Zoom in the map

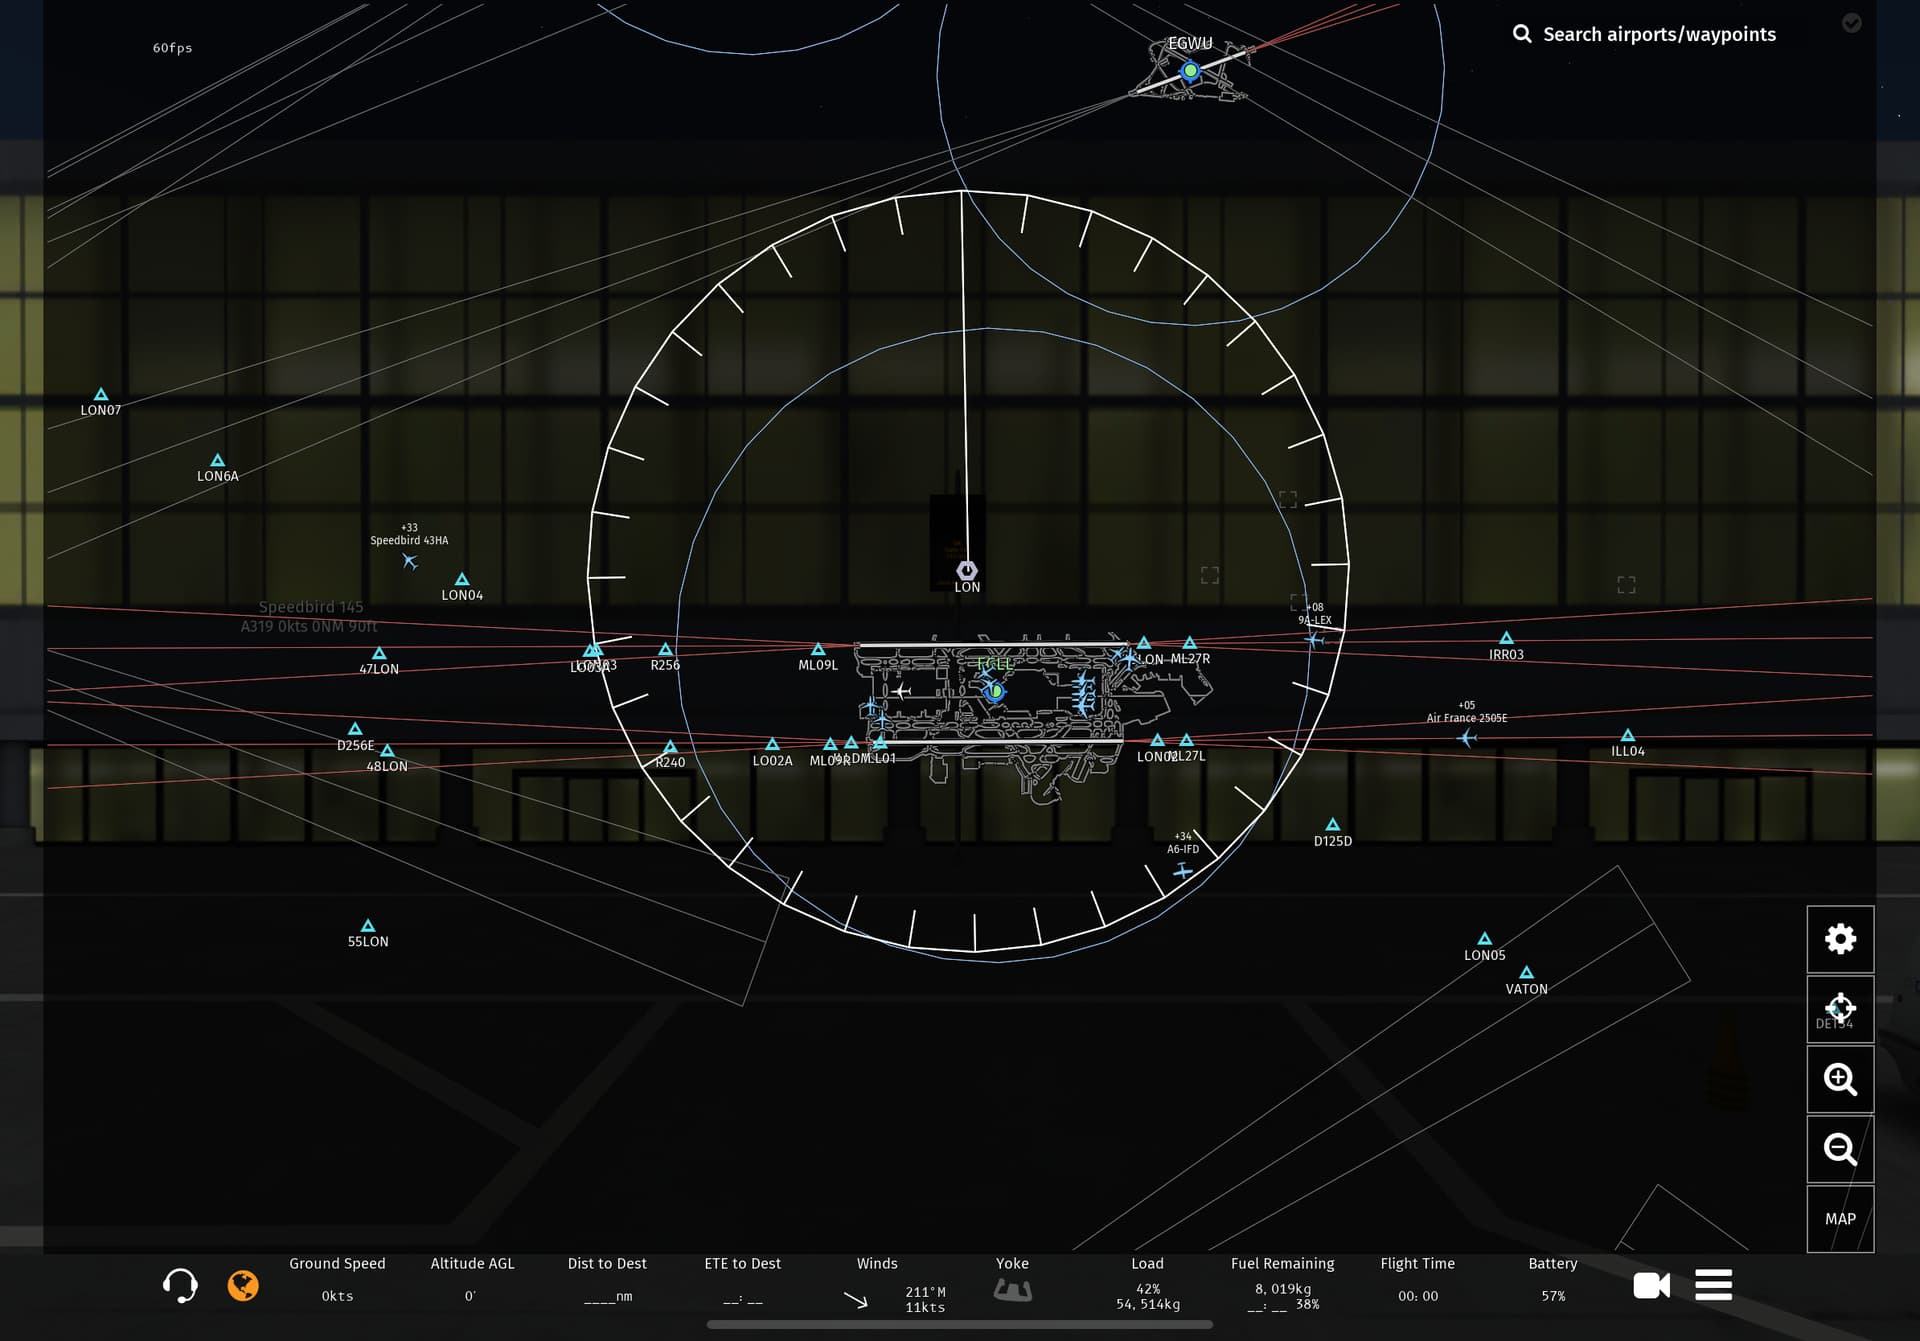[1840, 1079]
